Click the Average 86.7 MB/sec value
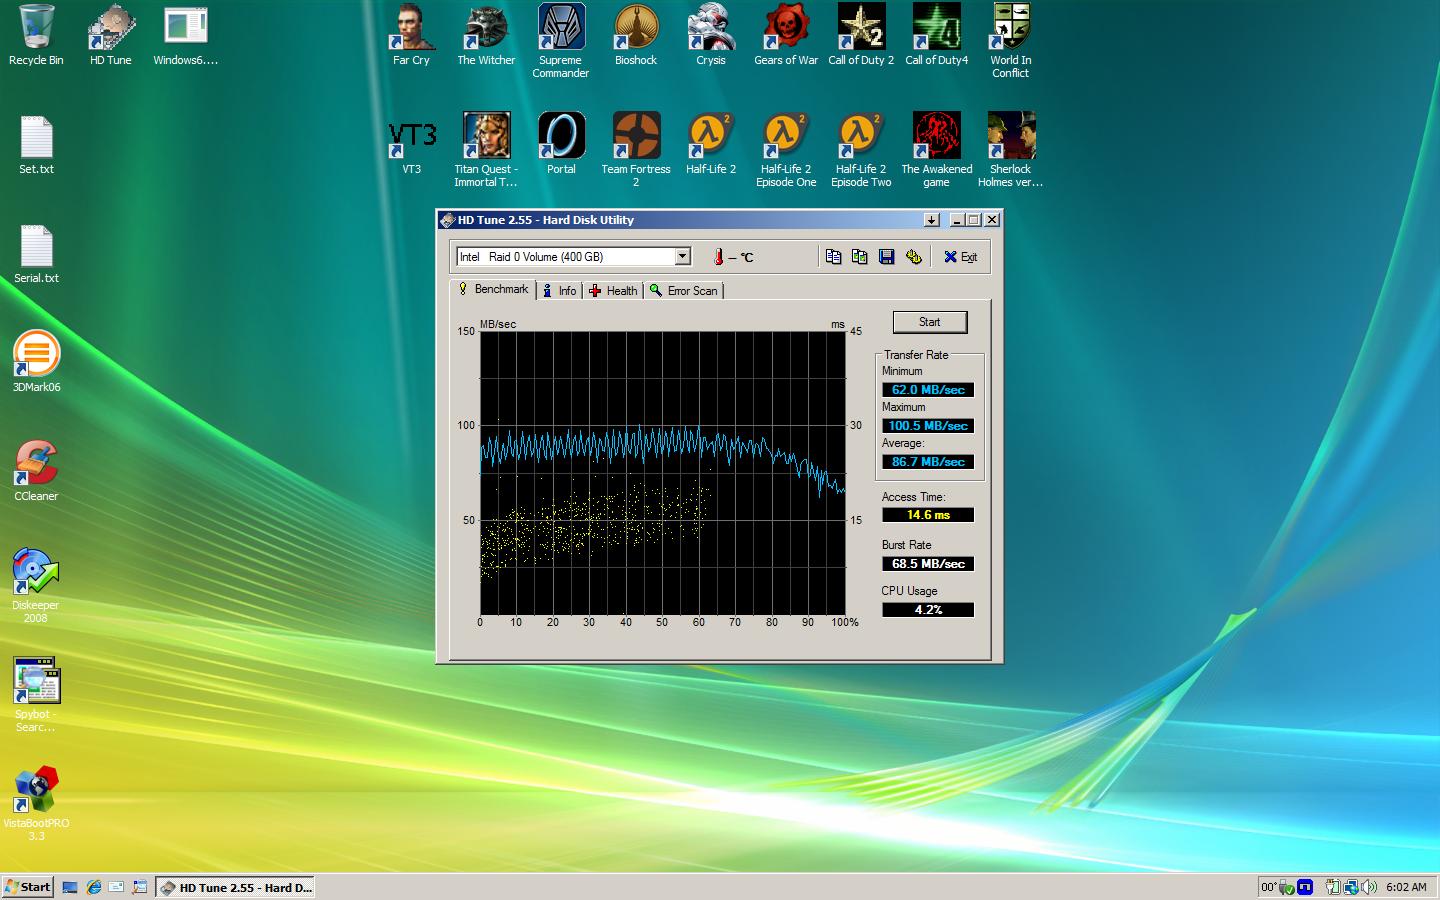Viewport: 1440px width, 900px height. (x=928, y=462)
